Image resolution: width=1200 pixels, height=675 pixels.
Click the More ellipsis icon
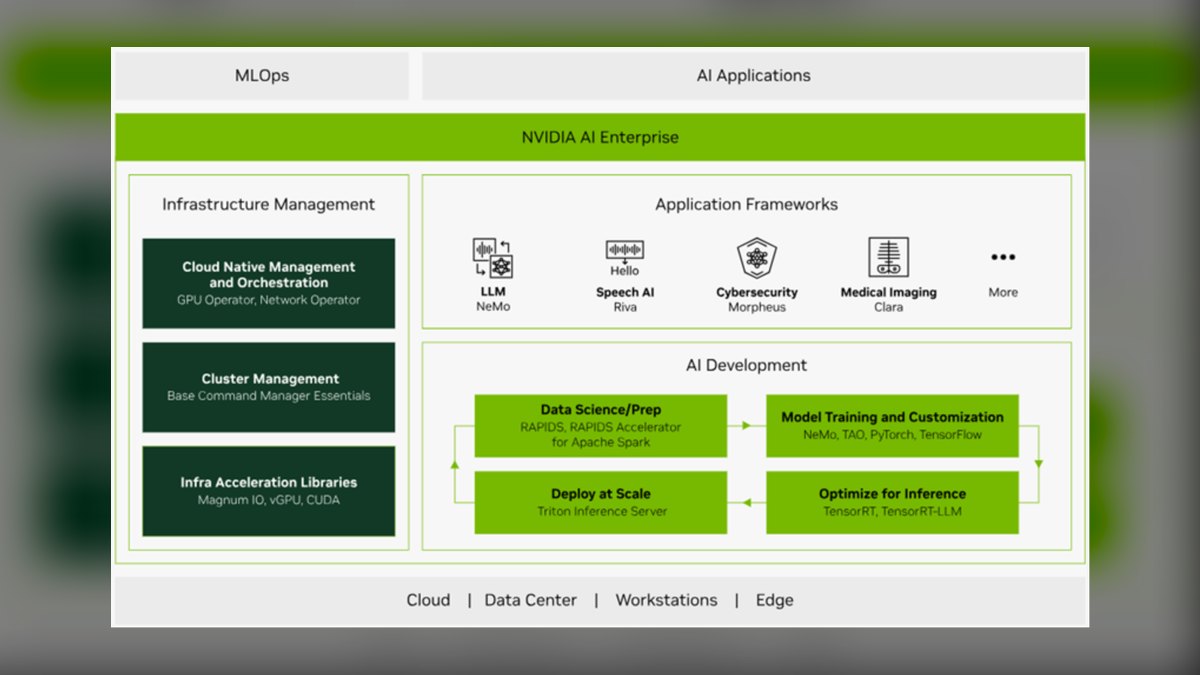pyautogui.click(x=1003, y=258)
